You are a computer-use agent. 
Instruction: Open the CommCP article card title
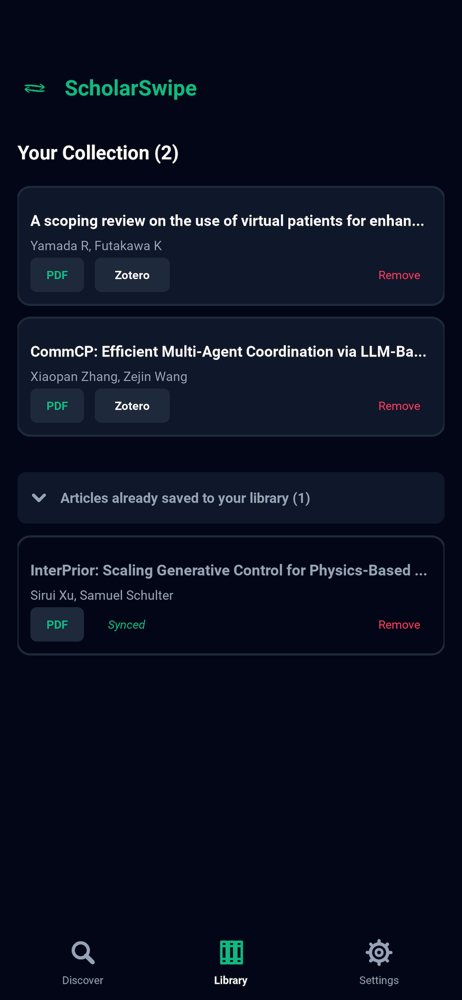click(228, 352)
